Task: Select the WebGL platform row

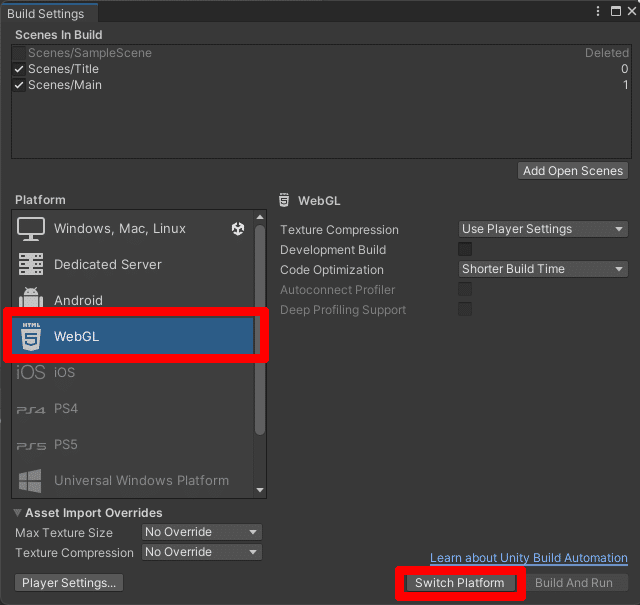Action: click(133, 336)
